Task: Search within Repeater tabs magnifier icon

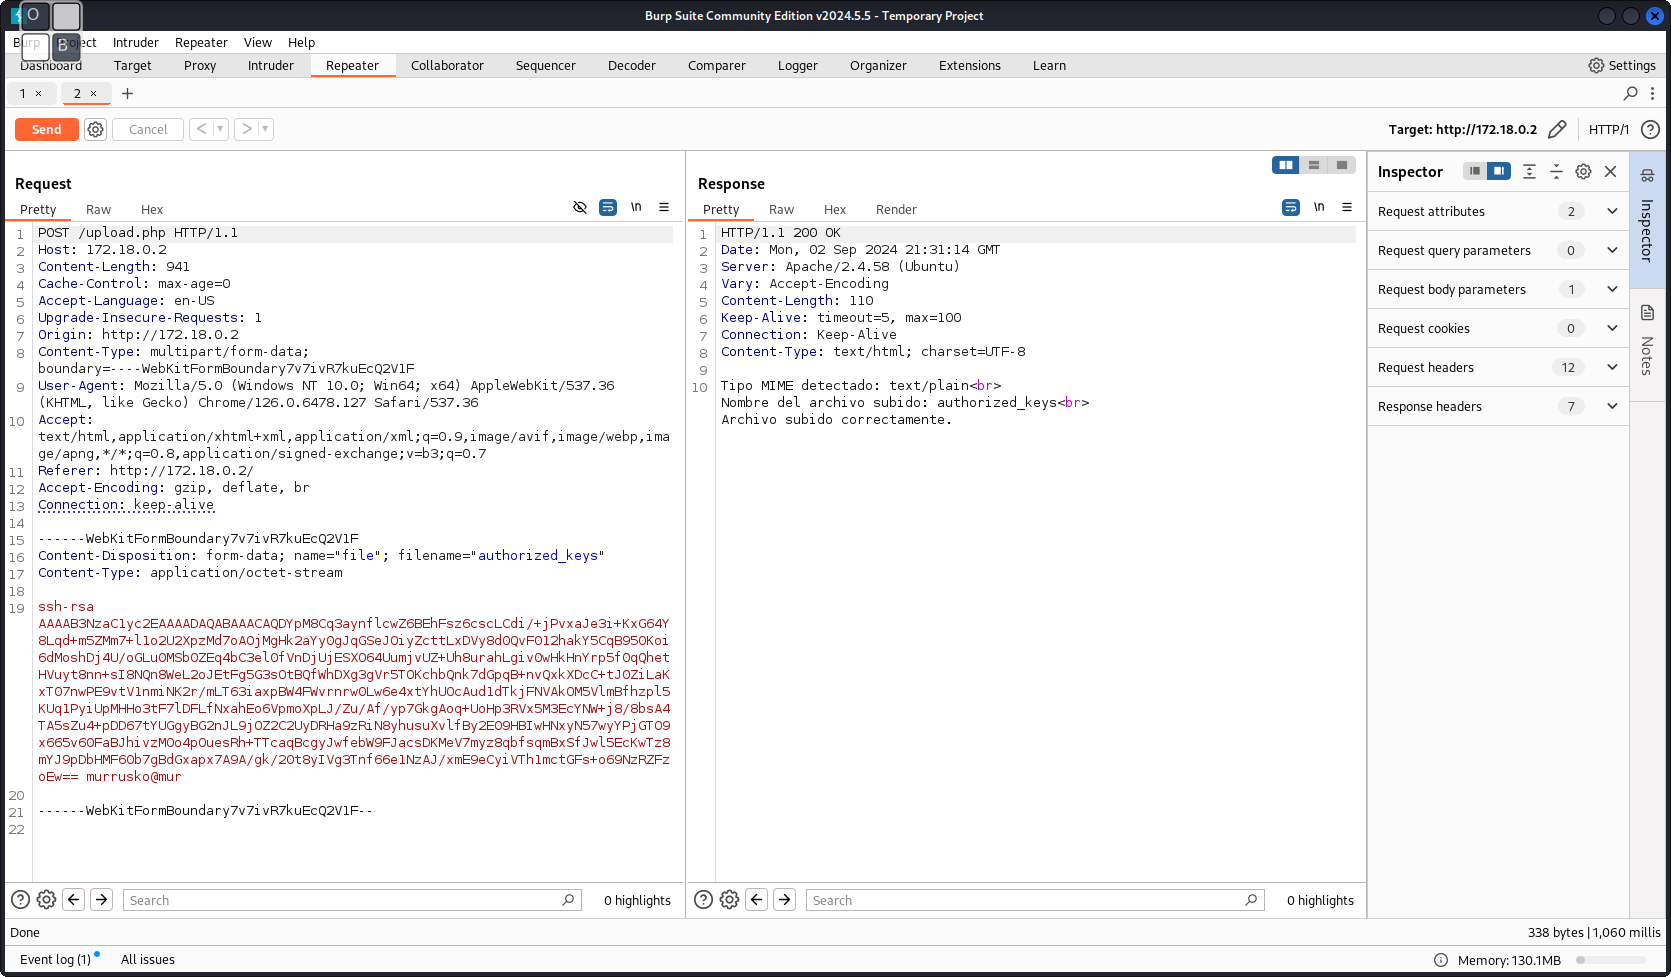Action: (1631, 93)
